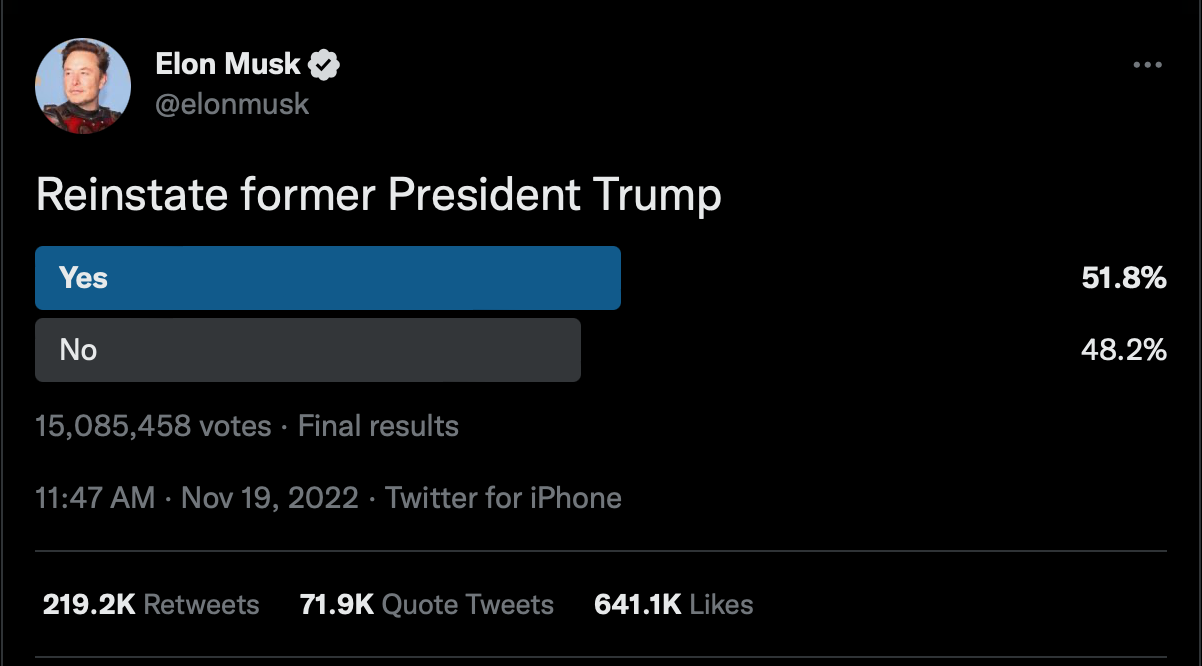Select the 51.8% result value
The width and height of the screenshot is (1202, 666).
click(1124, 278)
